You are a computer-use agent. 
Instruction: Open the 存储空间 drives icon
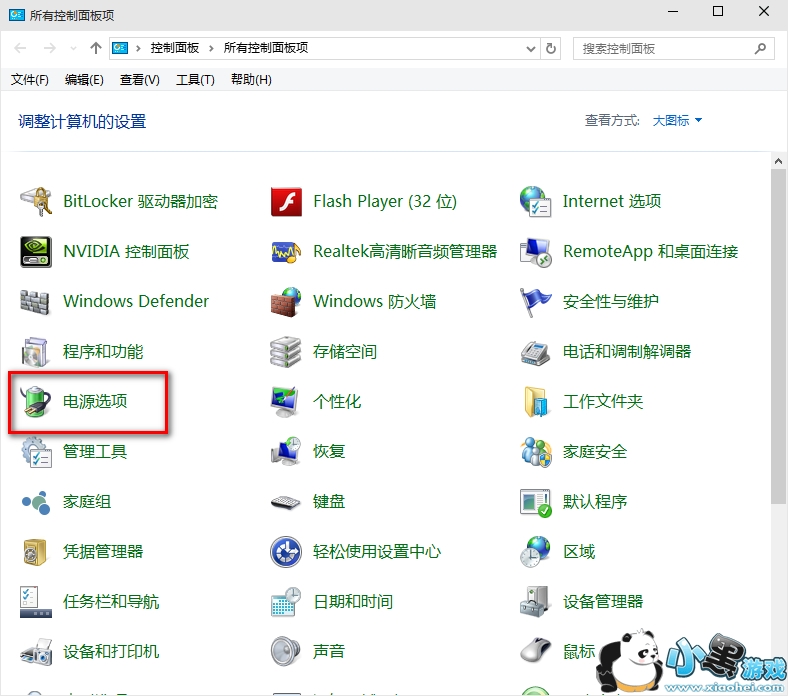coord(285,352)
